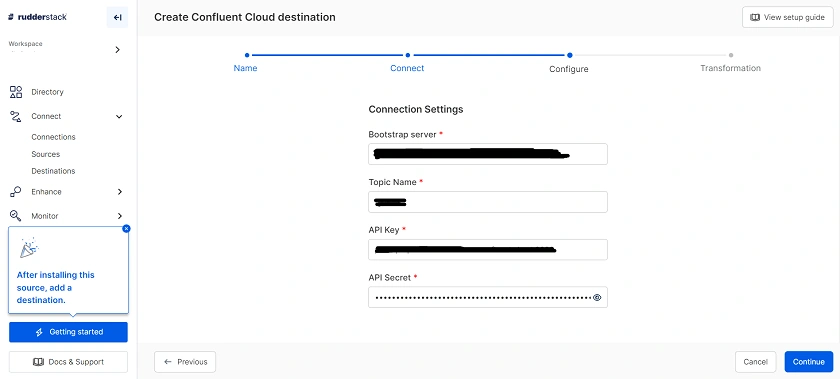This screenshot has height=379, width=840.
Task: Reveal the API Secret with eye icon
Action: [597, 298]
